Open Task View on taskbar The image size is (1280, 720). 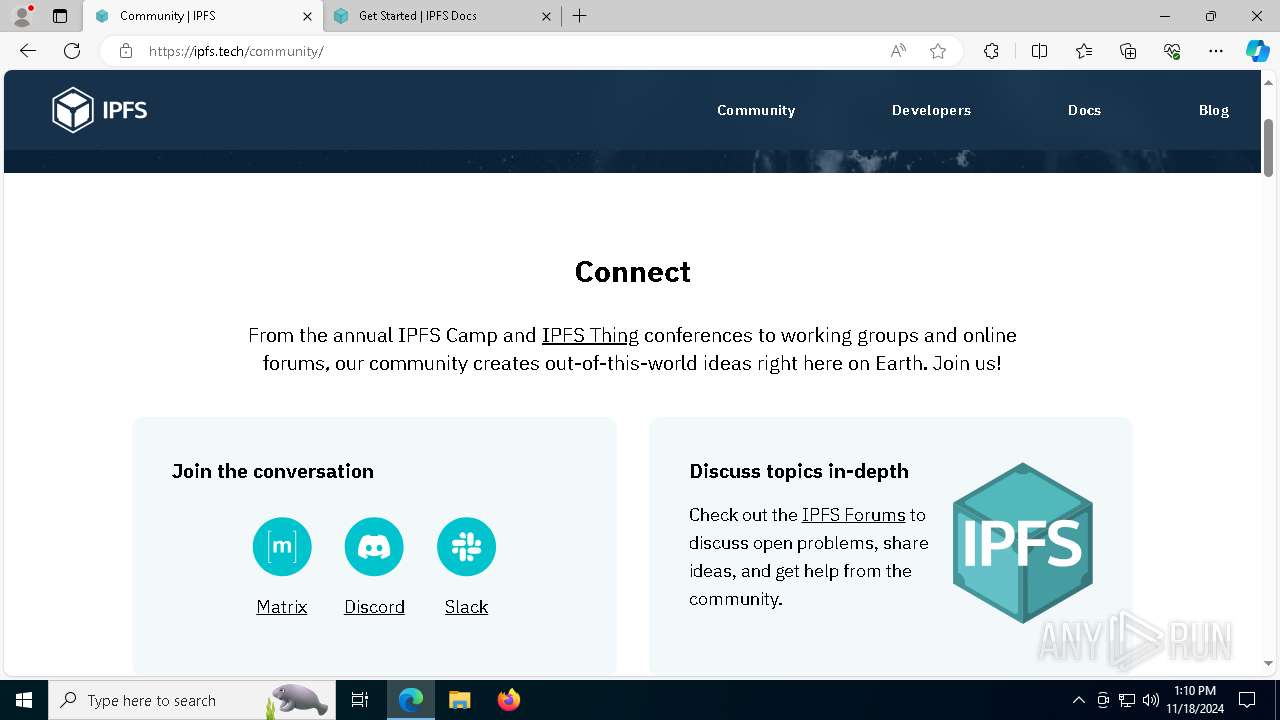coord(360,700)
